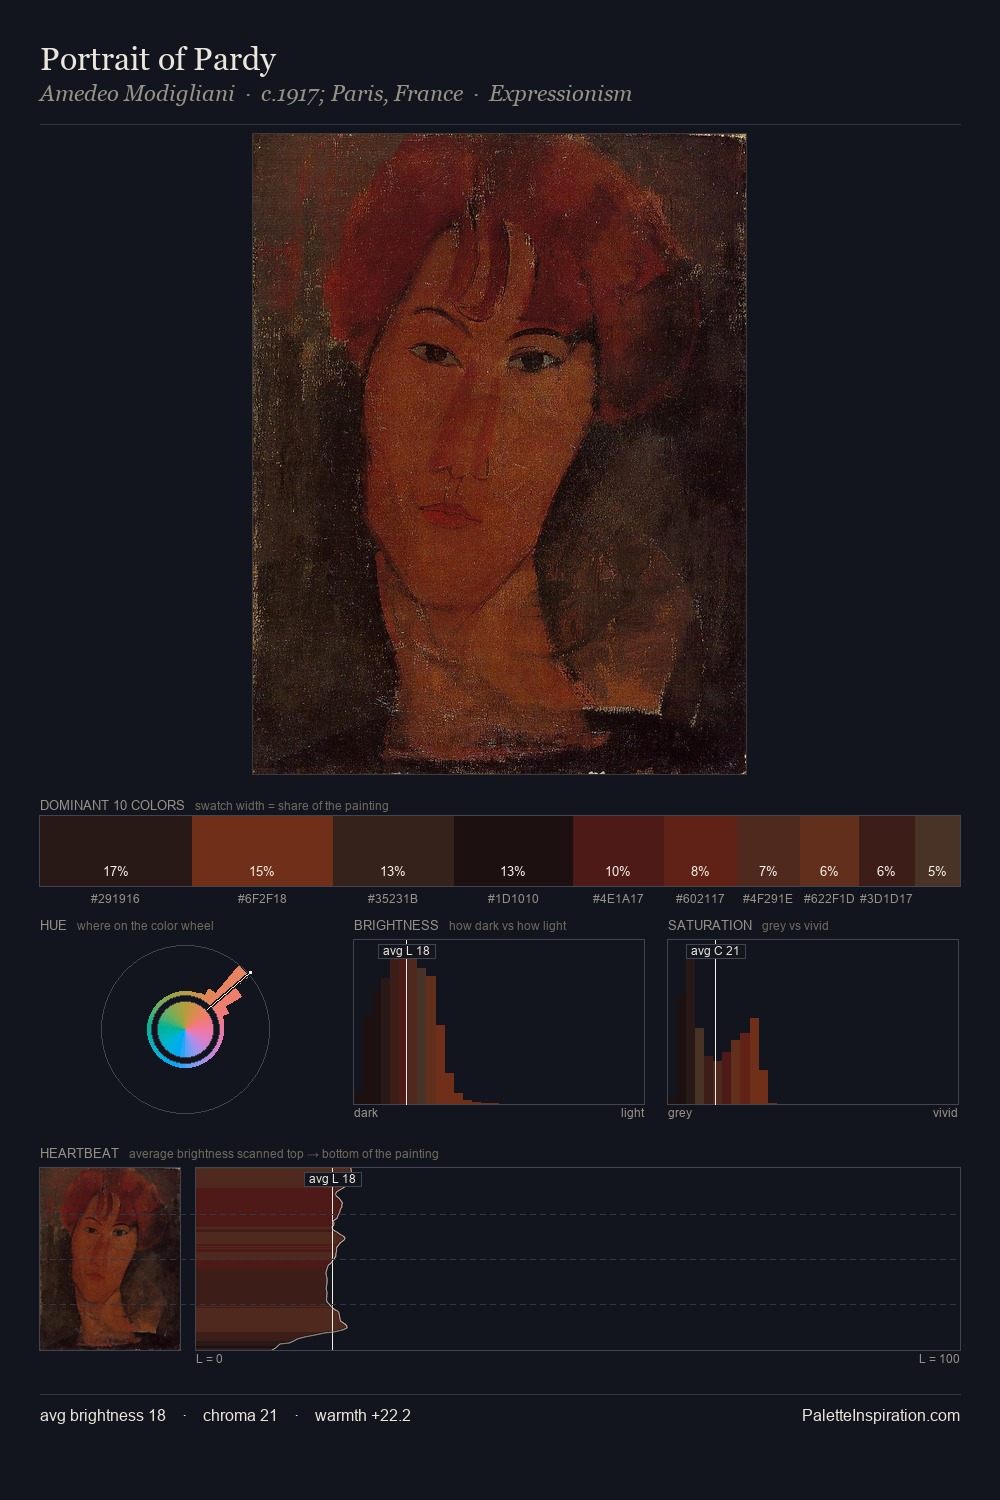Image resolution: width=1000 pixels, height=1500 pixels.
Task: Click the 'vivid' axis label
Action: click(945, 1113)
